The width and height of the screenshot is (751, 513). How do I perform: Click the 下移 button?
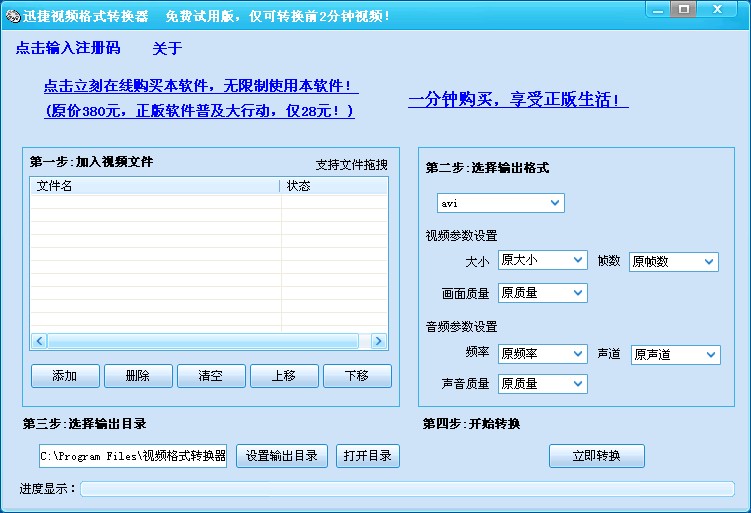357,376
